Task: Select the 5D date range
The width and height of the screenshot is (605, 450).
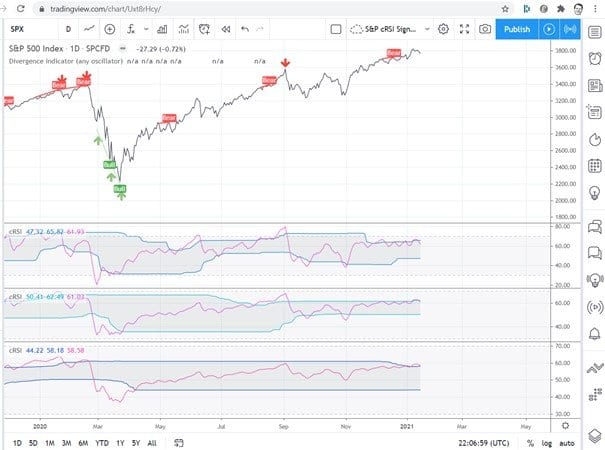Action: click(33, 443)
